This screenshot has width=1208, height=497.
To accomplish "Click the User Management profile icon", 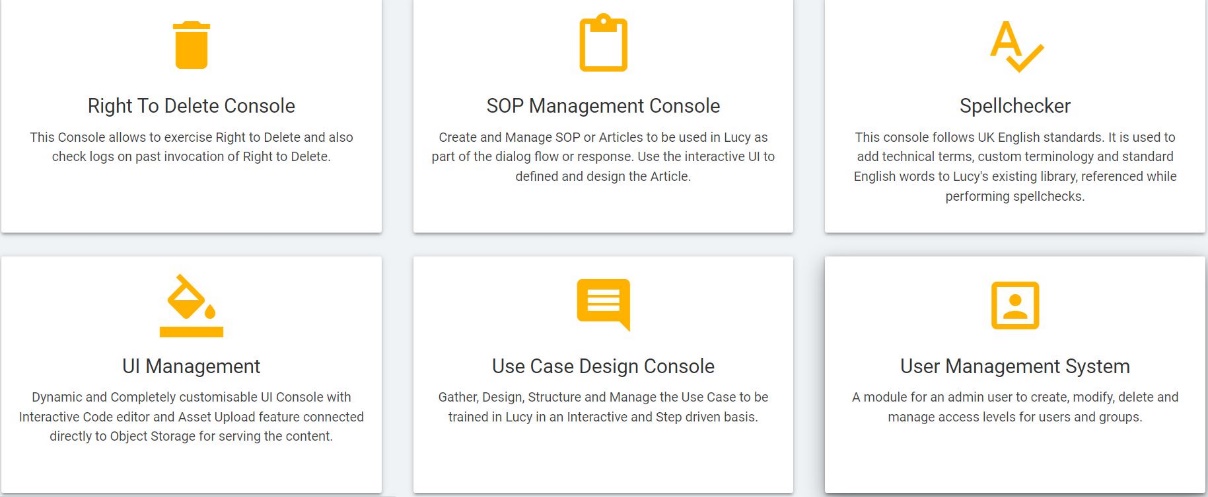I will 1015,305.
